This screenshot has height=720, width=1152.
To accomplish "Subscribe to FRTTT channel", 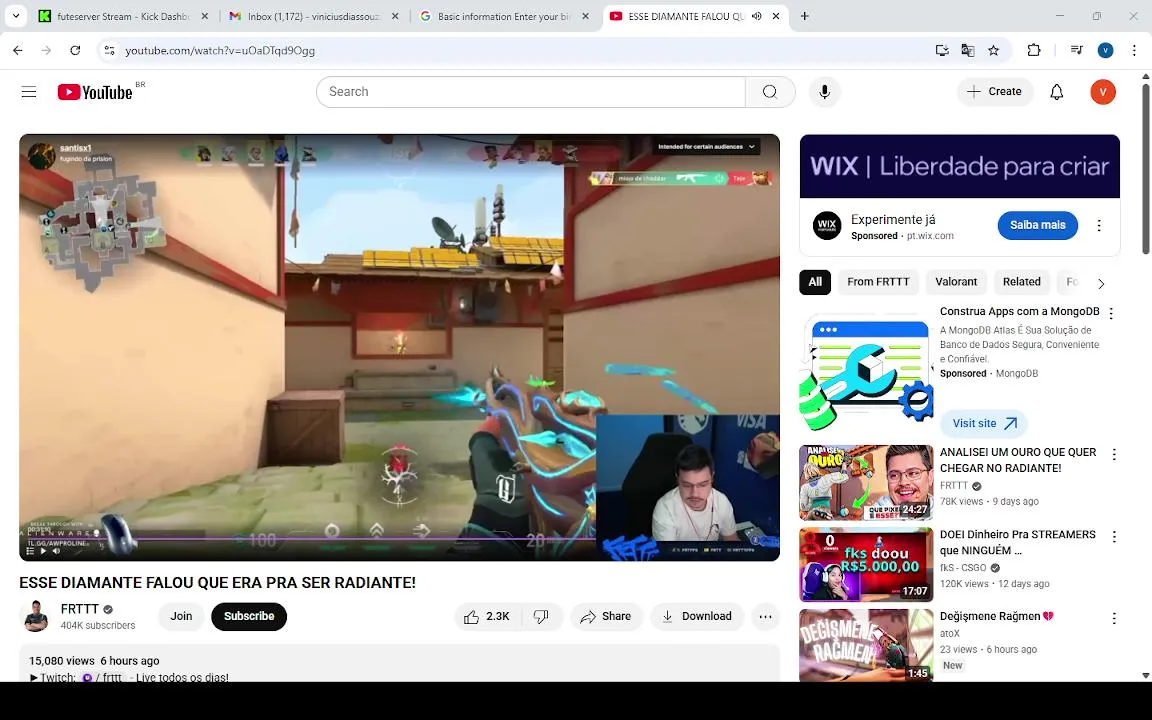I will [x=248, y=616].
